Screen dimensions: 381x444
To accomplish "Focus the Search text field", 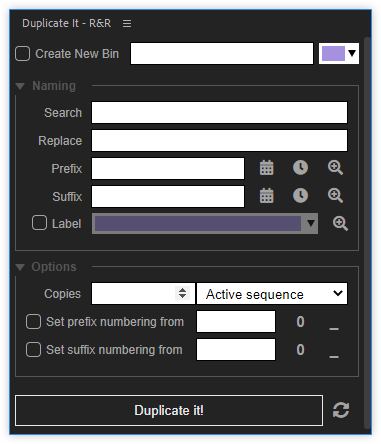I will pyautogui.click(x=219, y=113).
